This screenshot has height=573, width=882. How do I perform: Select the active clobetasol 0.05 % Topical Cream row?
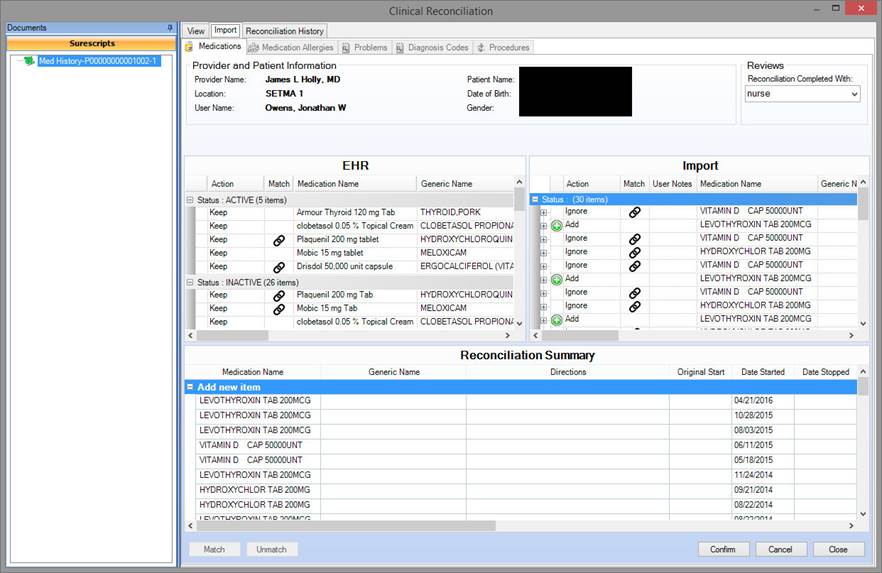[354, 226]
